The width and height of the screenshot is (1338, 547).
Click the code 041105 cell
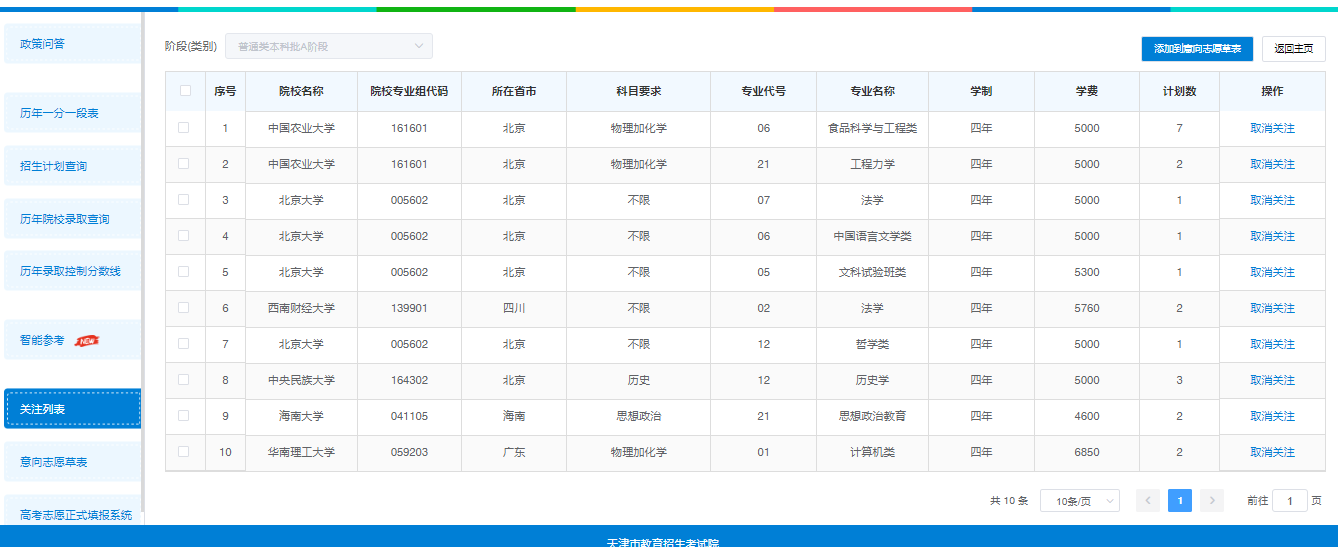pos(409,416)
